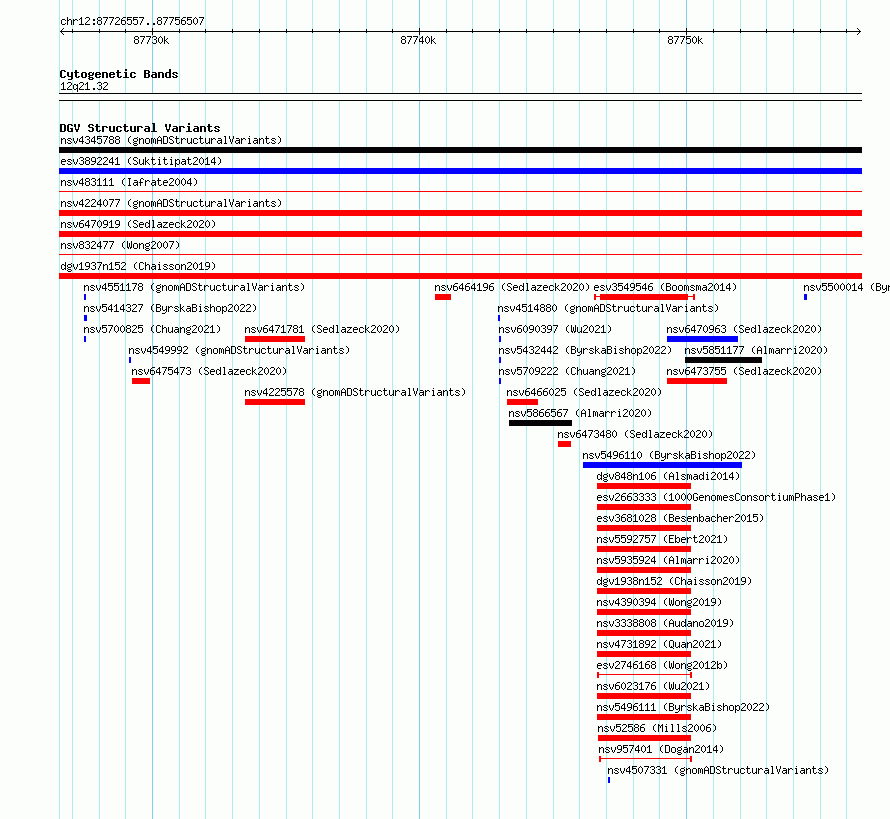Select esv2746168 (Wong2012b) label
This screenshot has height=819, width=890.
[662, 665]
